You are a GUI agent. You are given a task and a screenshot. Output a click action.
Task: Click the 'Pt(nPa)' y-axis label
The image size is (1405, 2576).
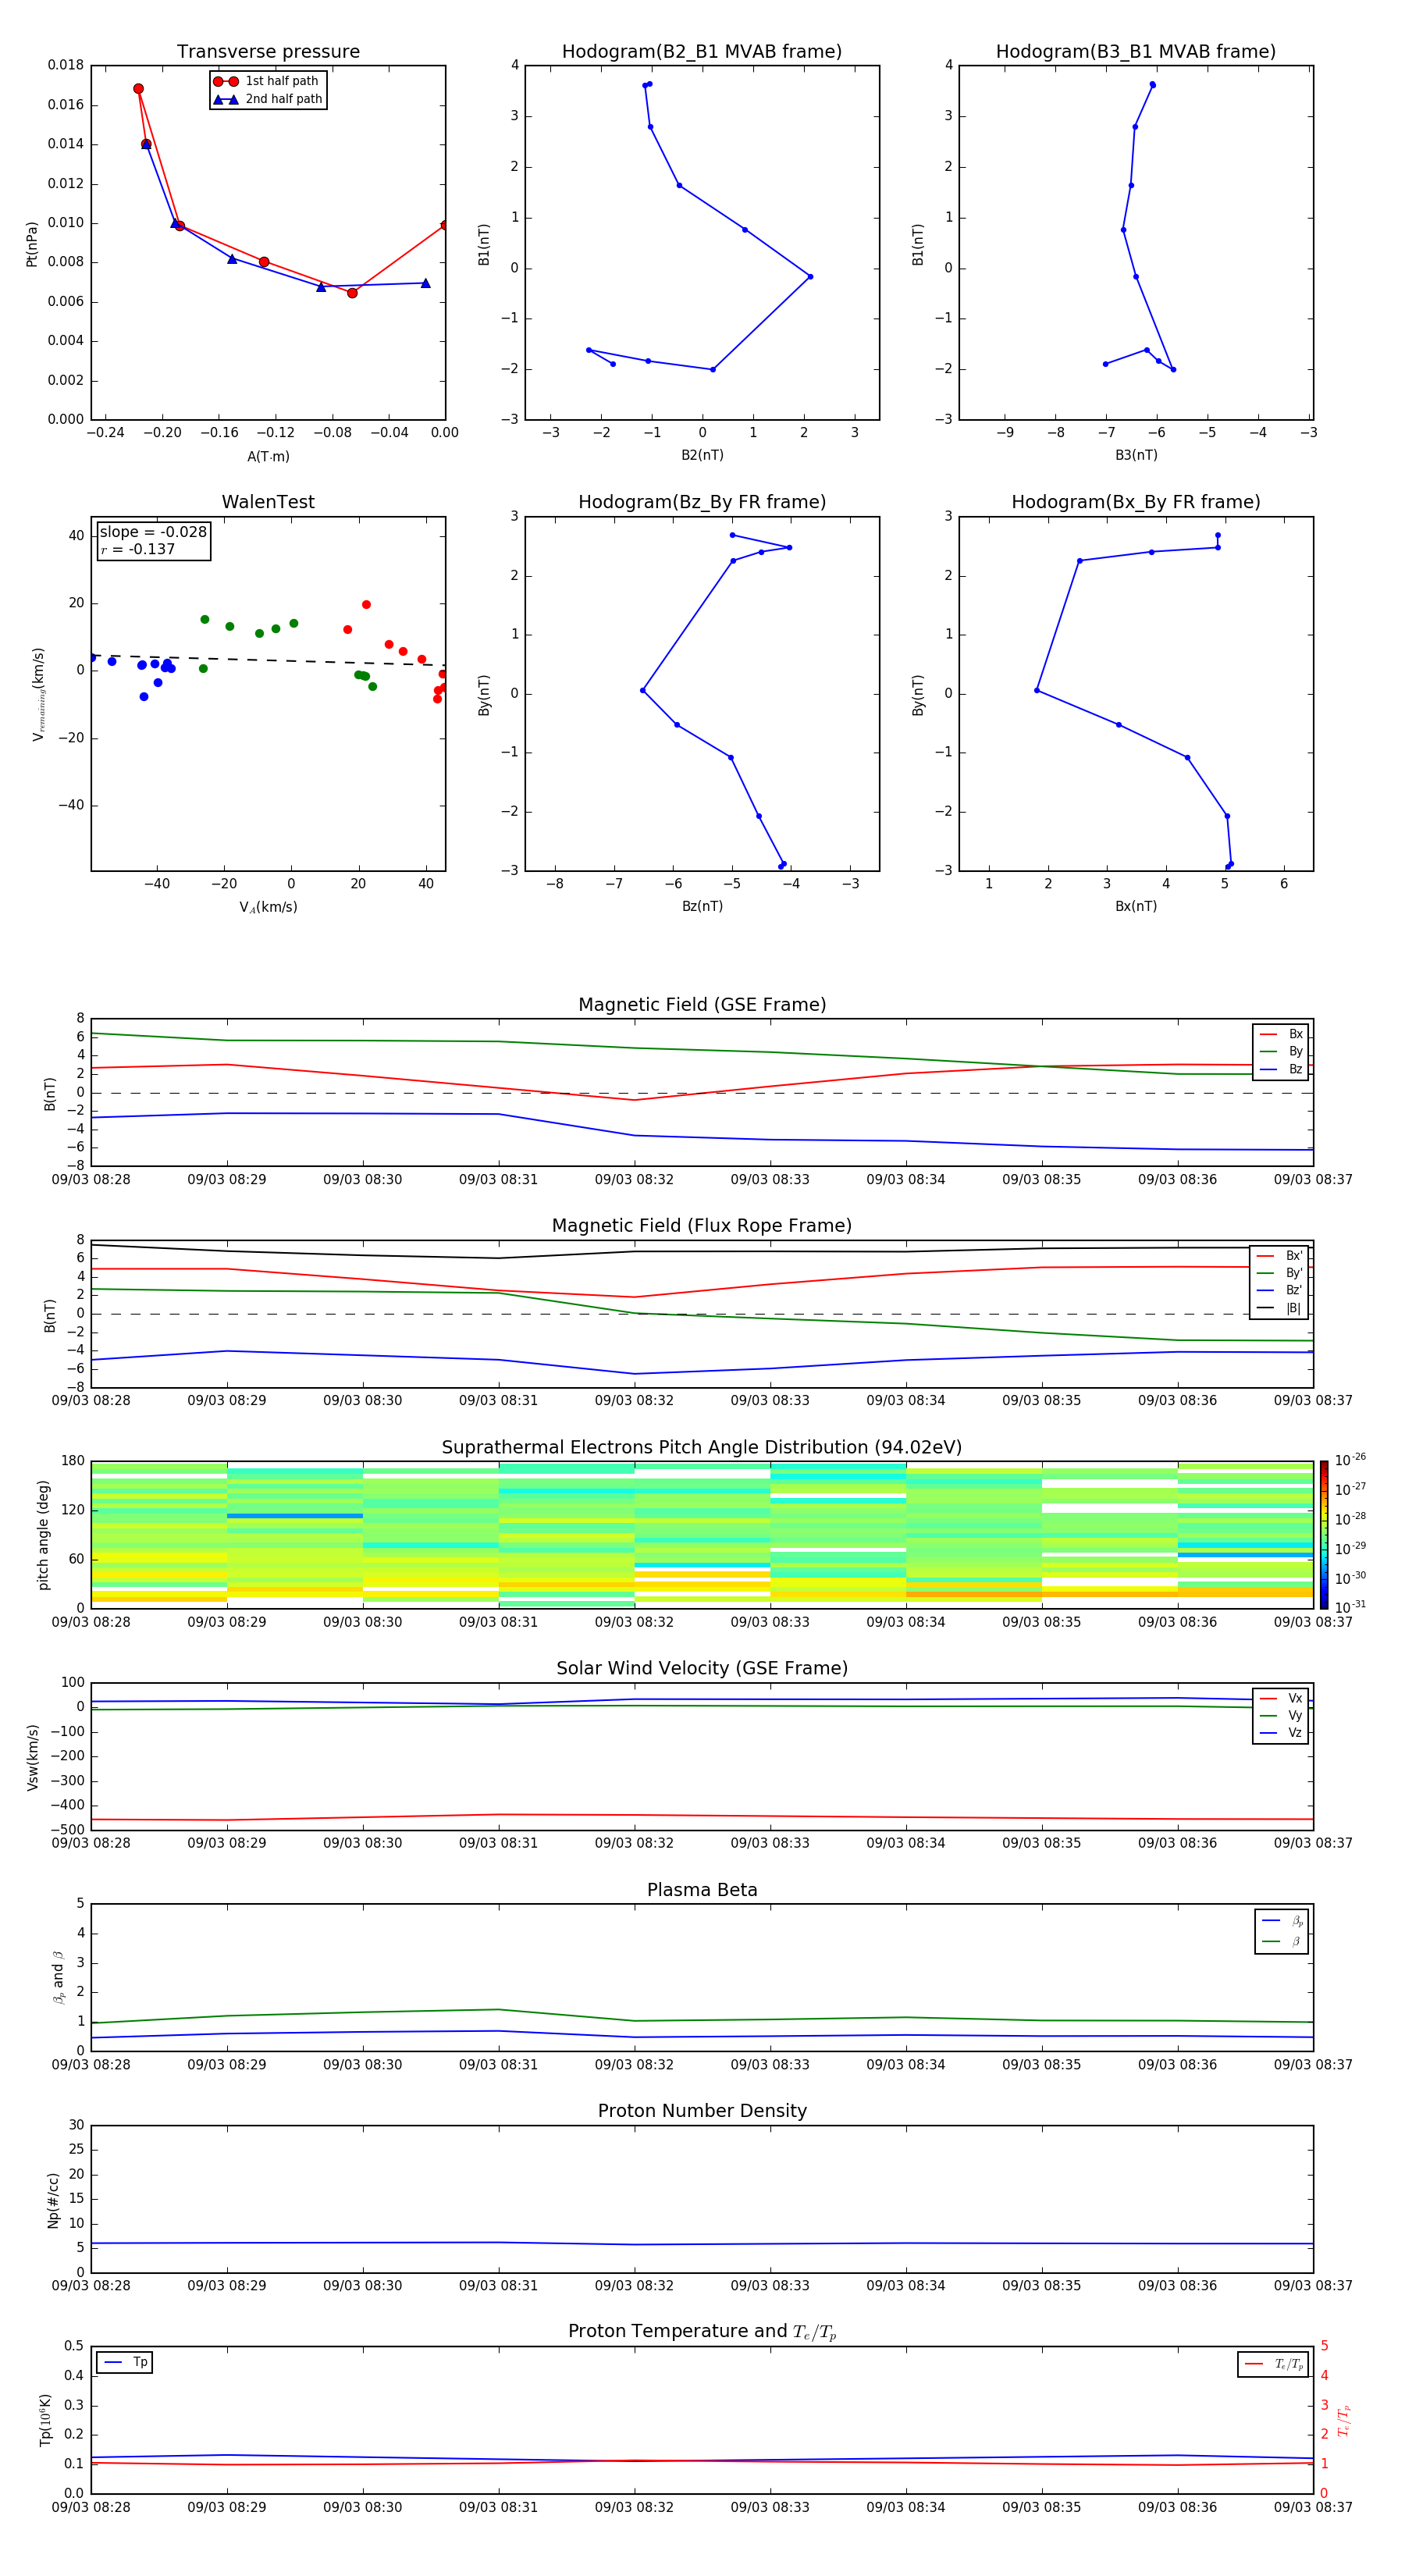pyautogui.click(x=32, y=243)
